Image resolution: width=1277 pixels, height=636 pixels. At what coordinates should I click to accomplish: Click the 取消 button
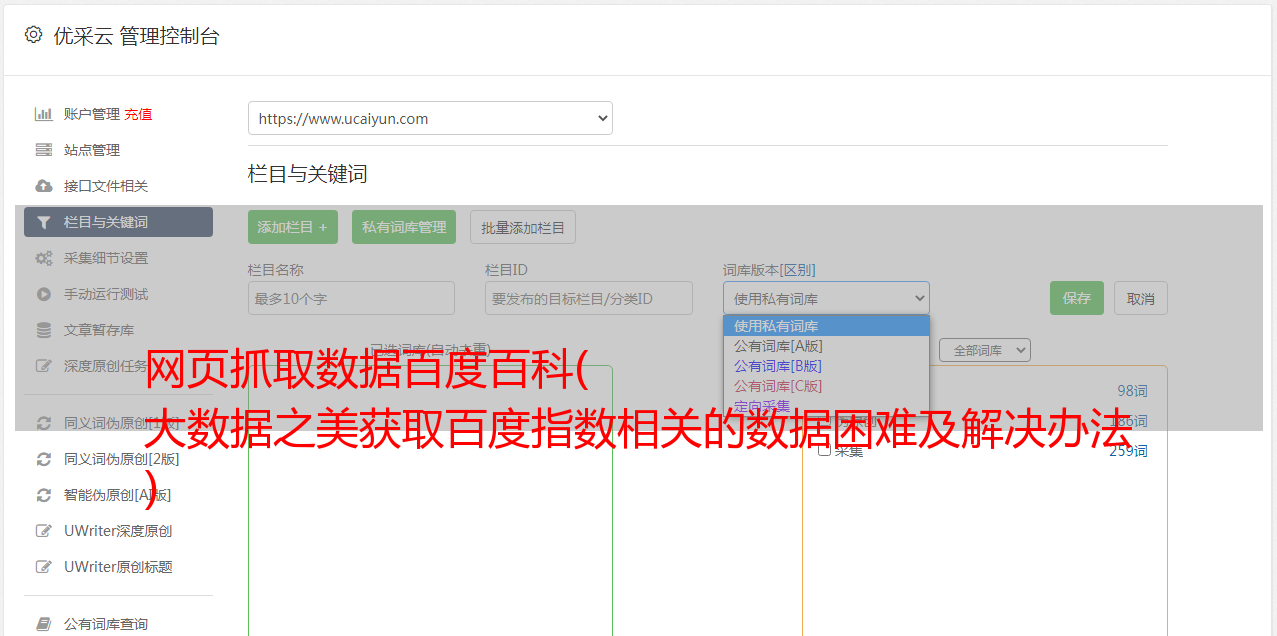point(1141,298)
